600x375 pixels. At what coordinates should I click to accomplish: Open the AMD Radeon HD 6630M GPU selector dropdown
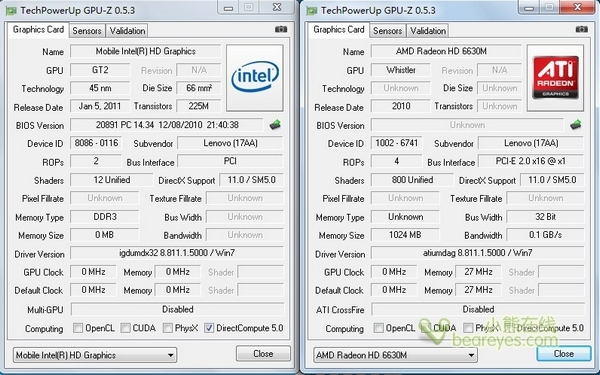coord(395,355)
